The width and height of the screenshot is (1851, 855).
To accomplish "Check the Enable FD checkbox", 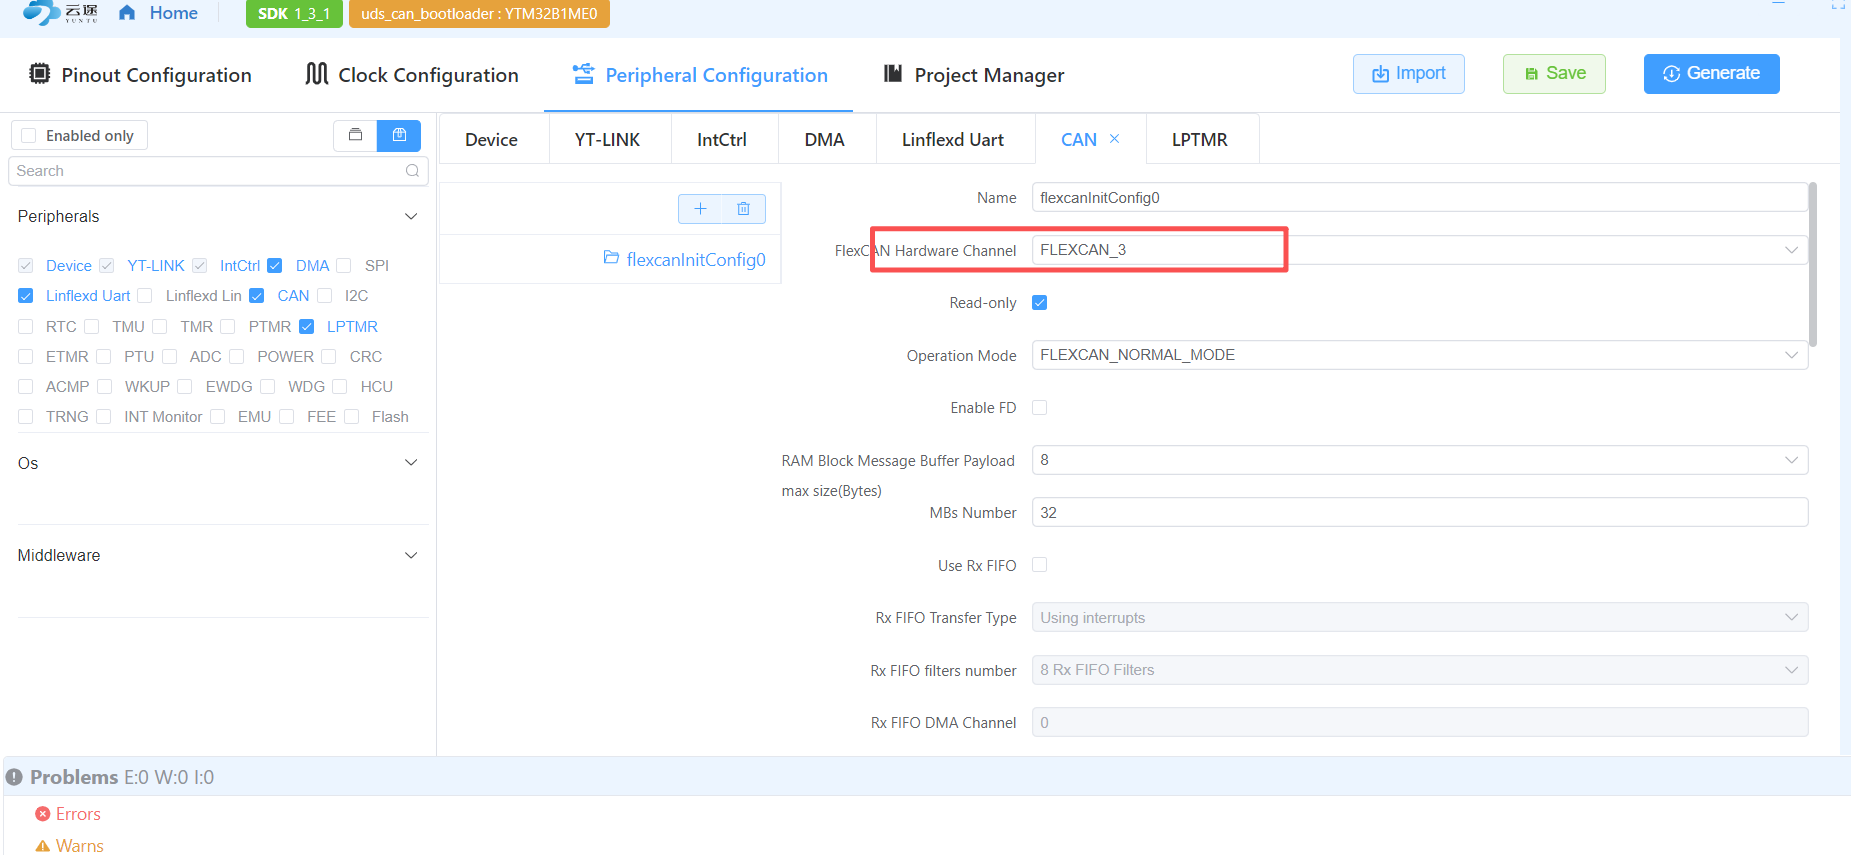I will point(1040,408).
